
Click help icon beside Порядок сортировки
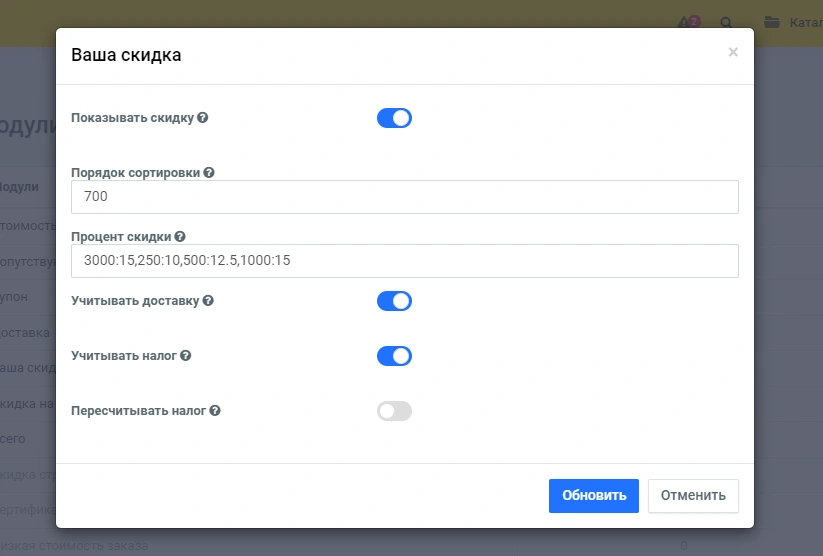[x=209, y=172]
